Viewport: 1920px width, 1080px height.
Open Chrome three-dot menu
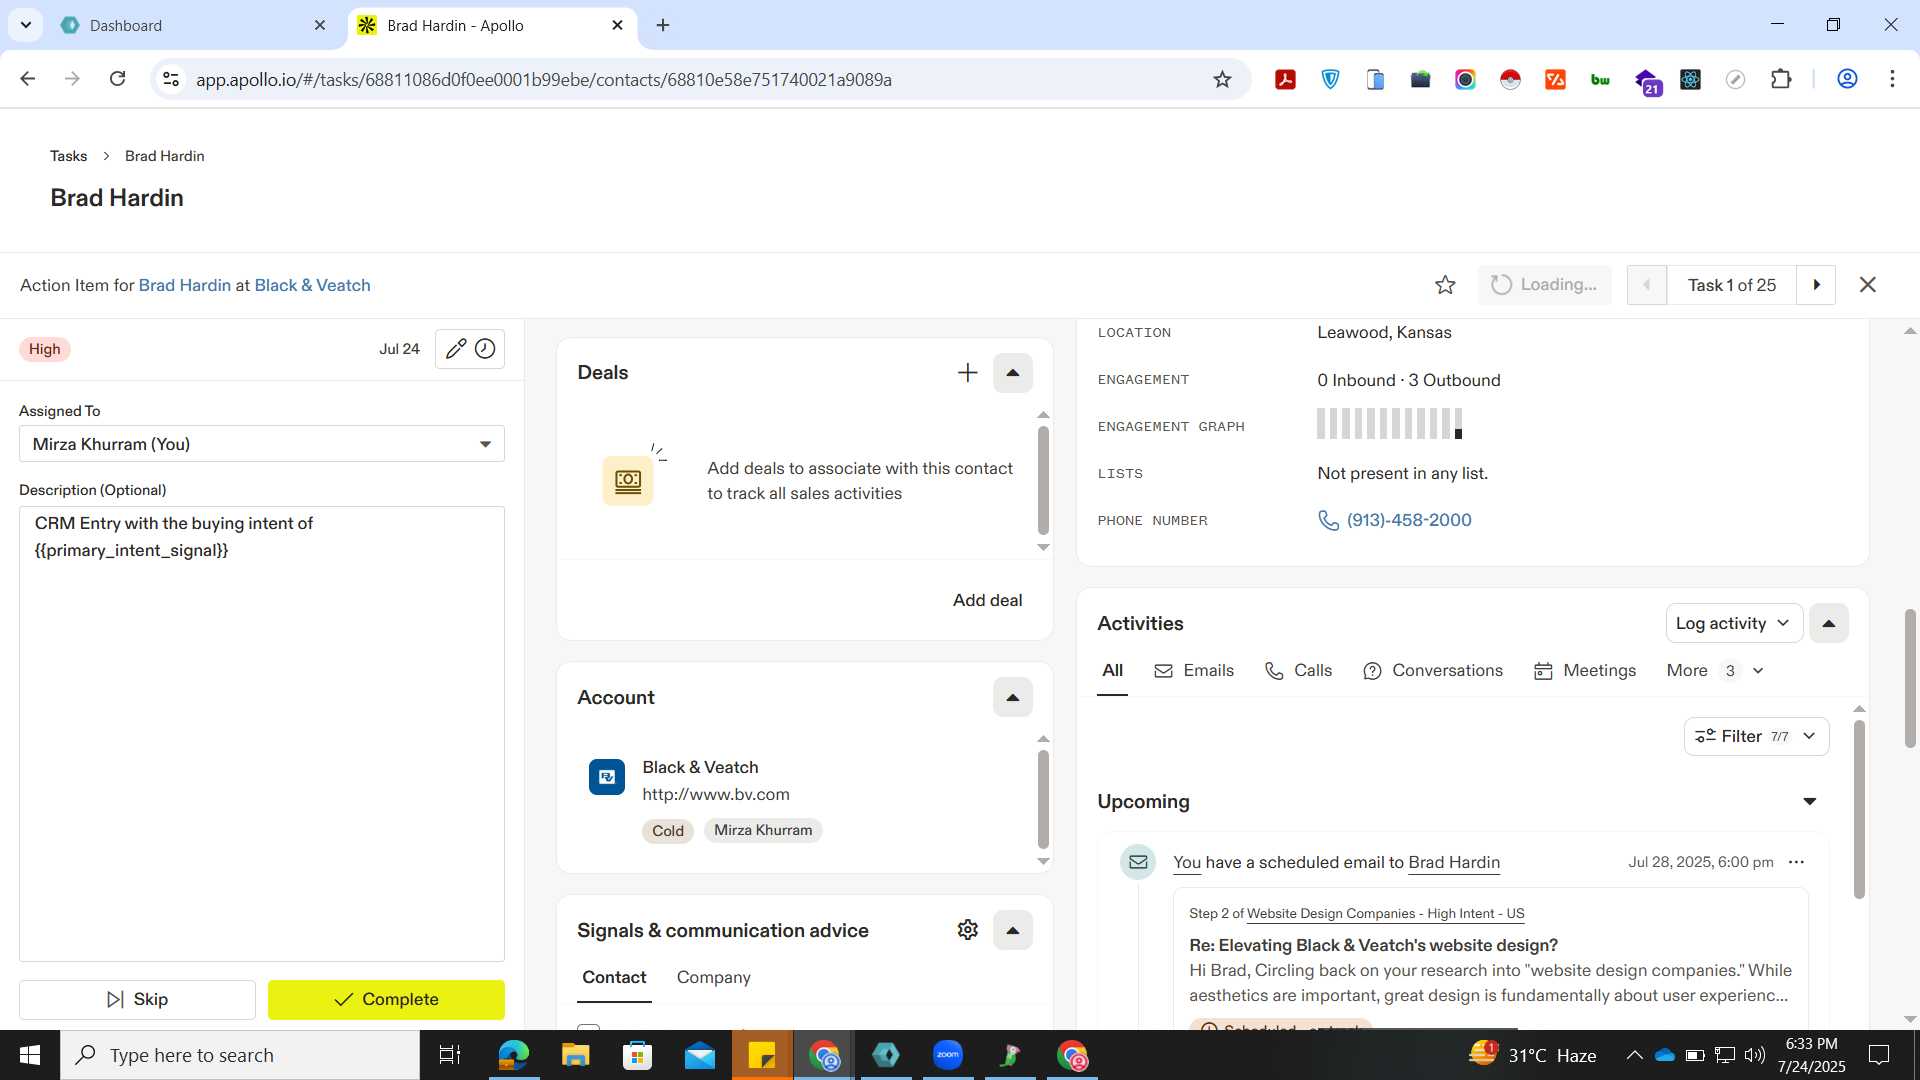tap(1892, 80)
